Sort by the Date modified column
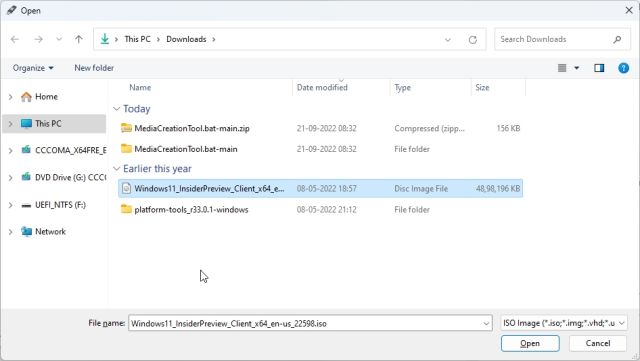The width and height of the screenshot is (640, 361). pyautogui.click(x=322, y=87)
